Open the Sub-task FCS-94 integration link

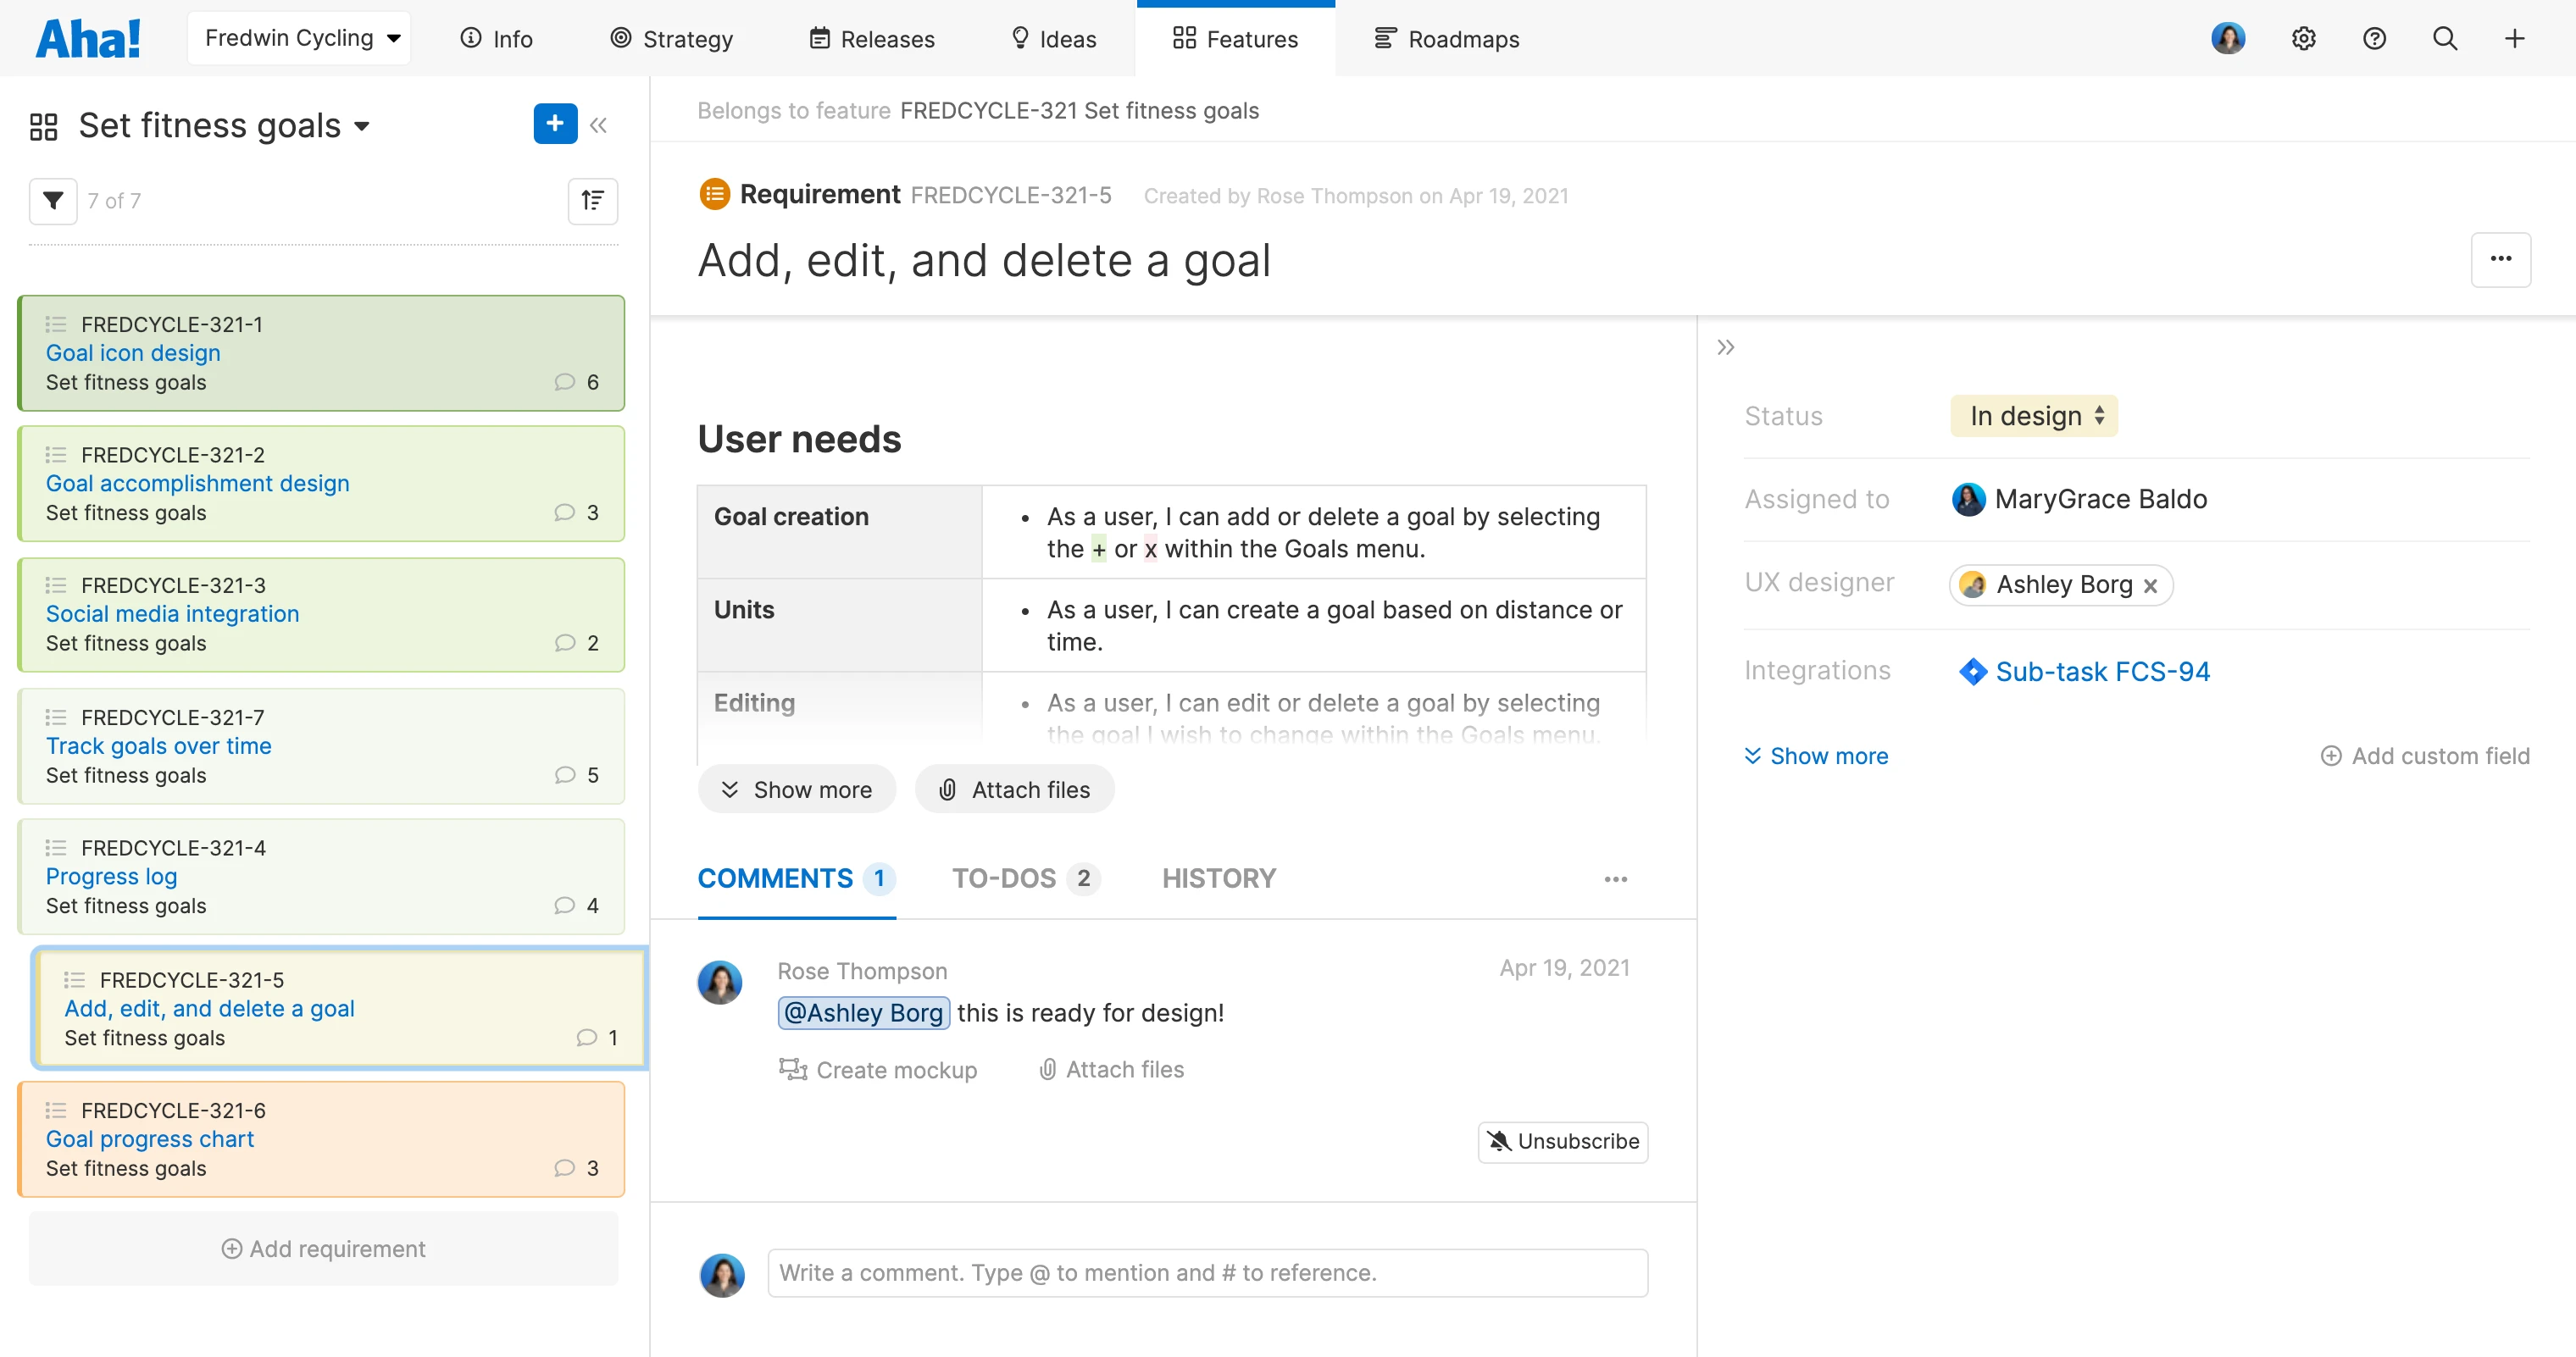coord(2101,671)
